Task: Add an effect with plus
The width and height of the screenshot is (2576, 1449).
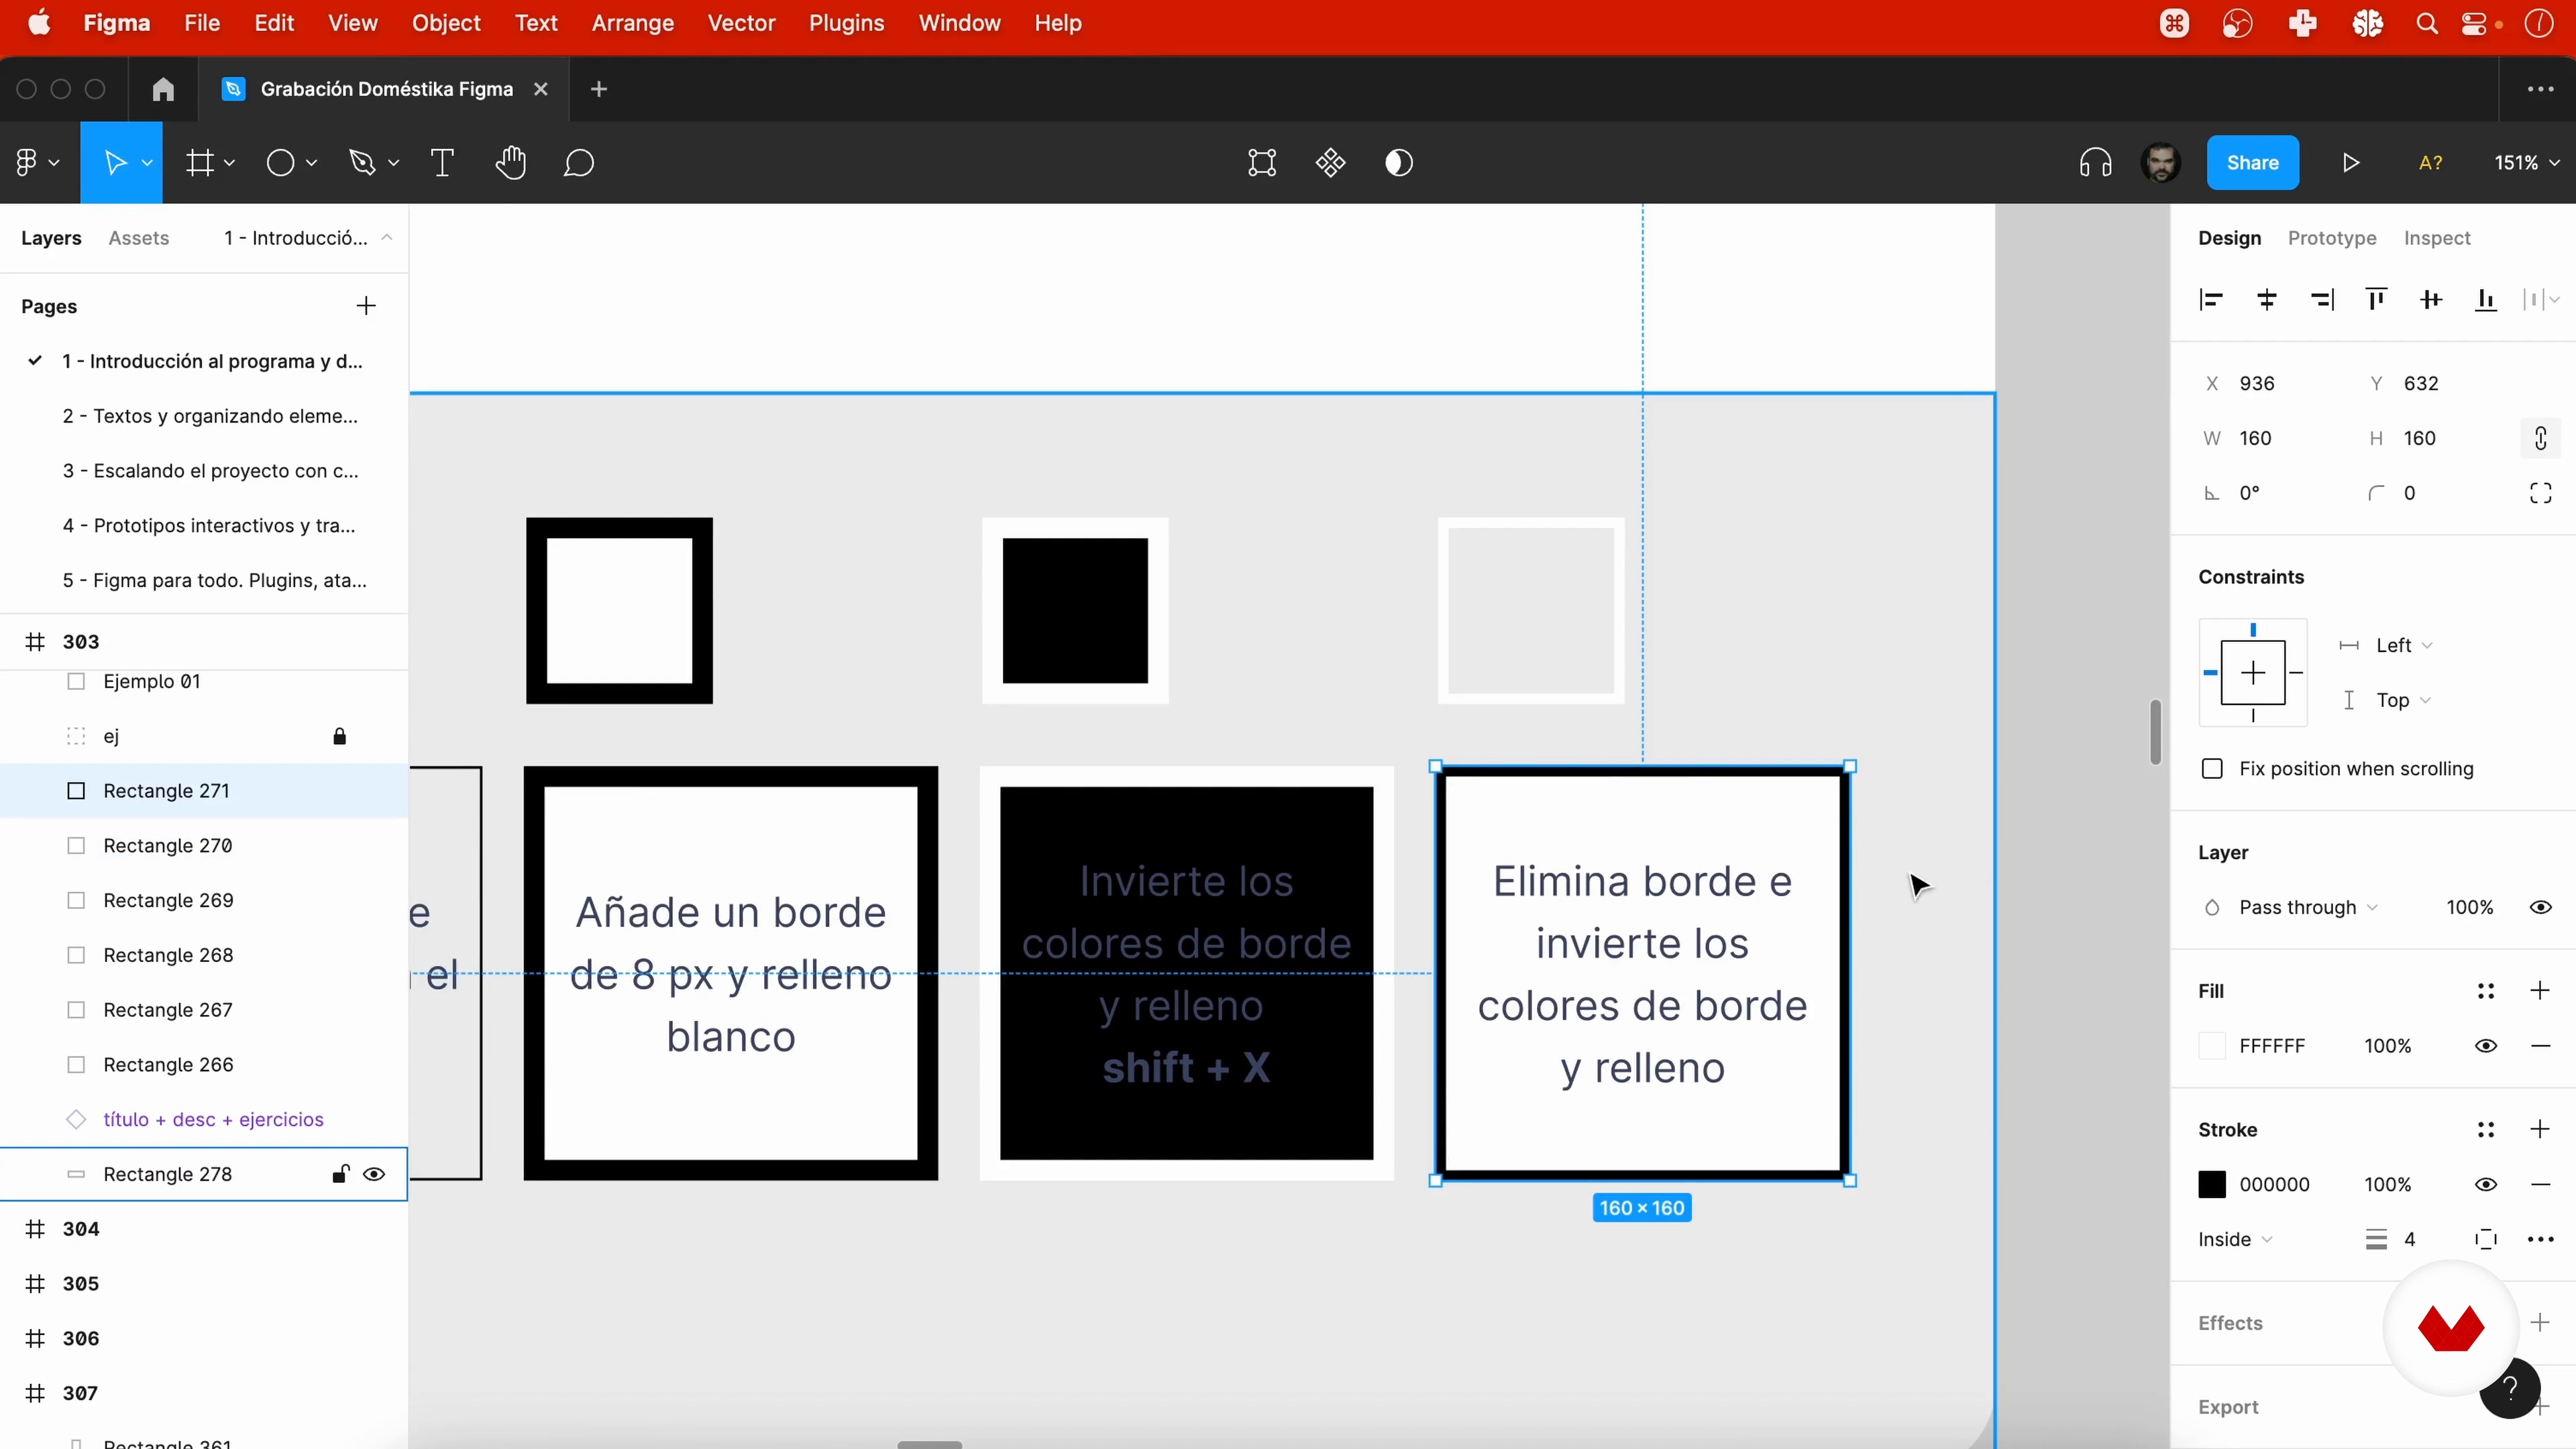Action: (x=2540, y=1323)
